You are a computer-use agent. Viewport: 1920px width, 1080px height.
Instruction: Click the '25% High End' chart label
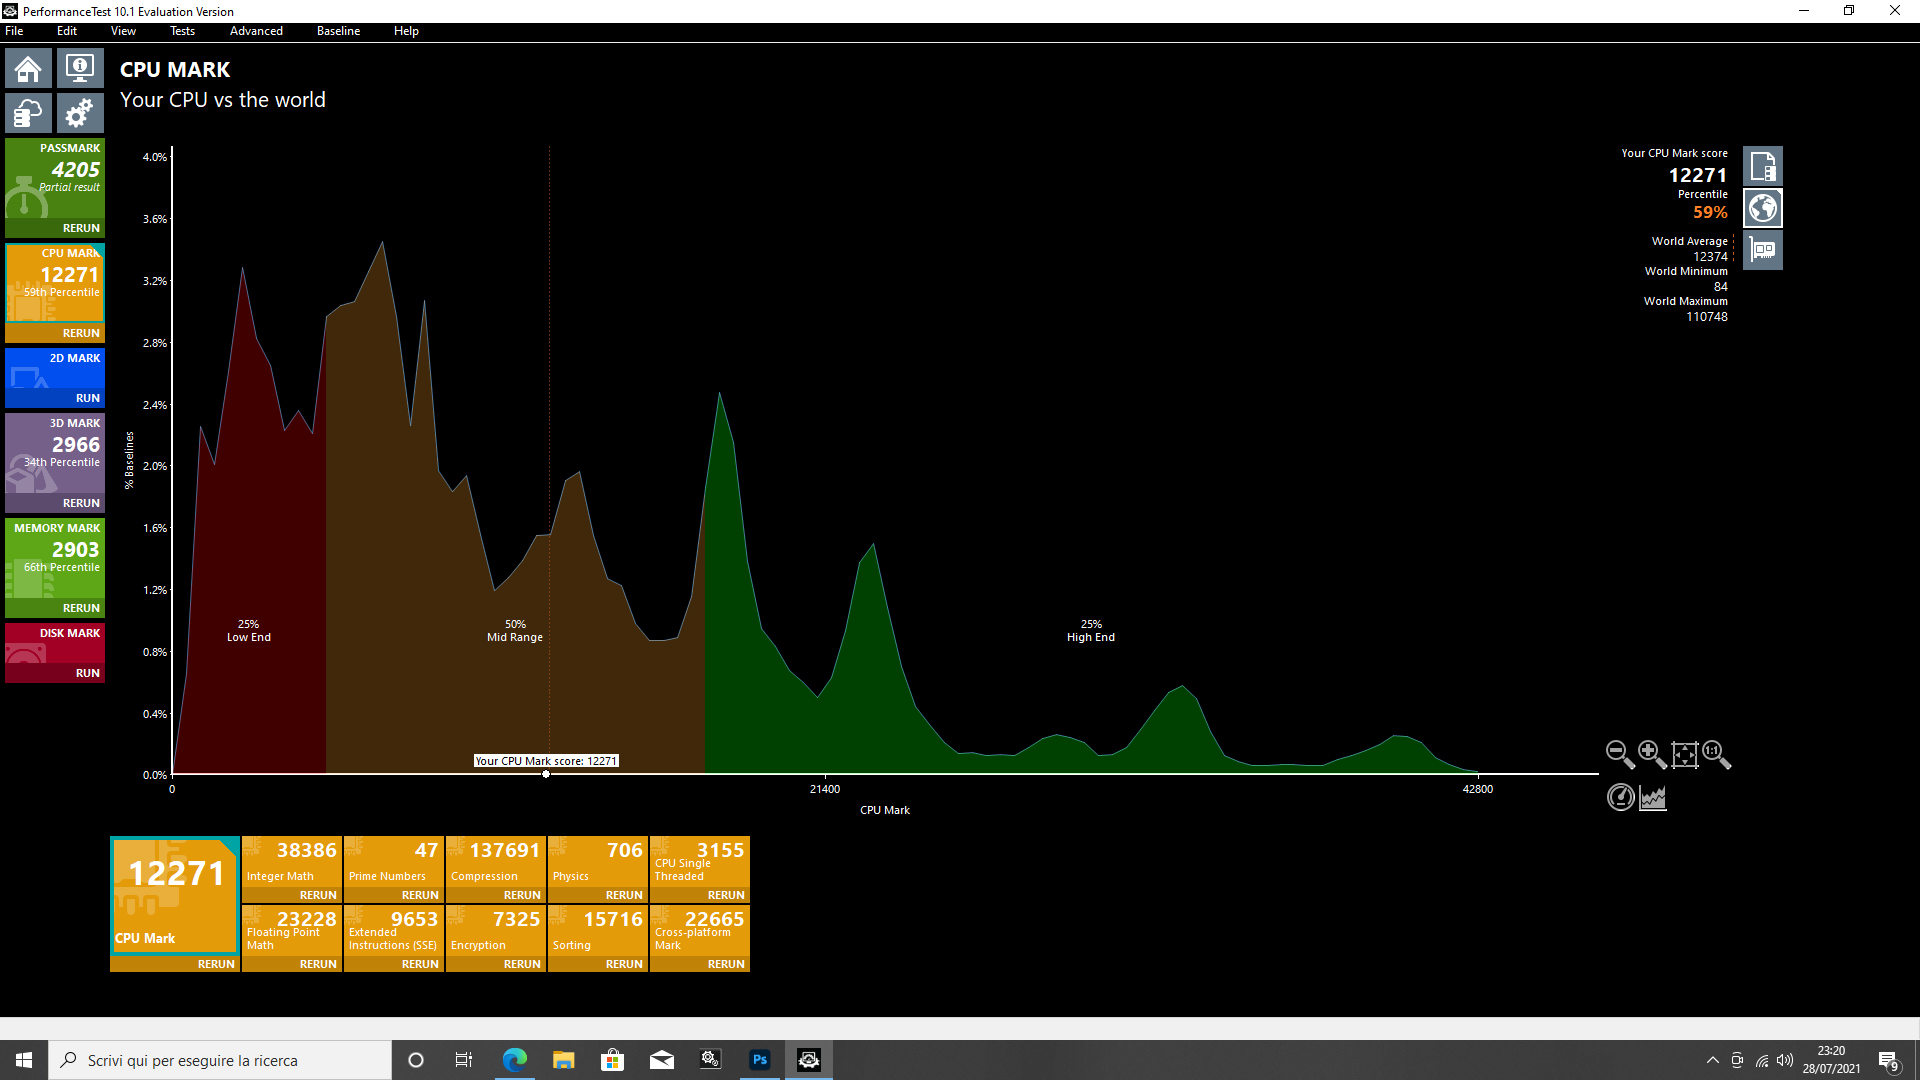1091,631
